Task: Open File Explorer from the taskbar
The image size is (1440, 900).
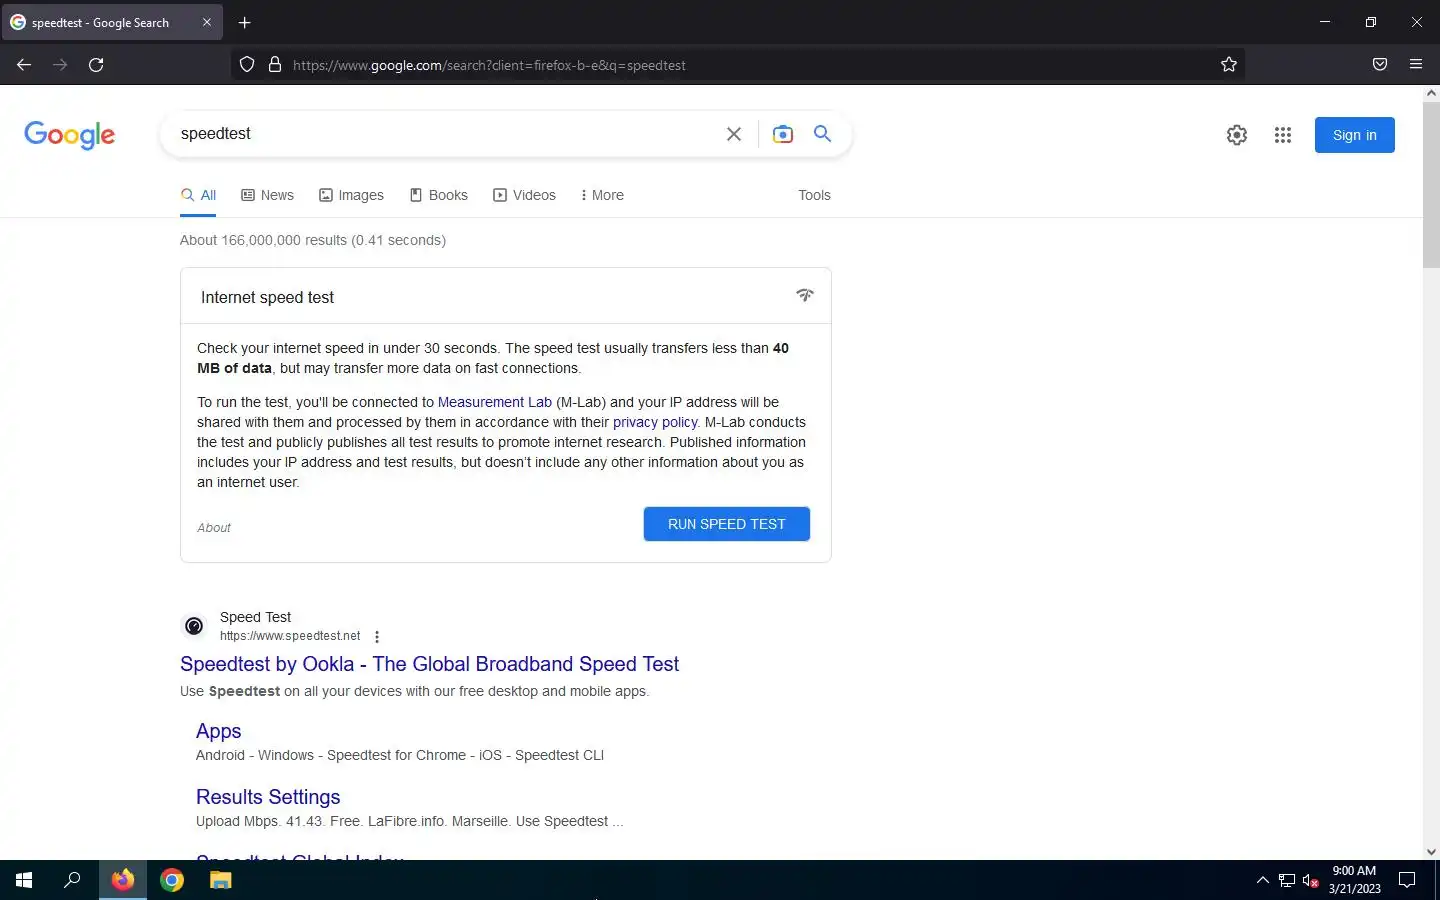Action: click(x=221, y=880)
